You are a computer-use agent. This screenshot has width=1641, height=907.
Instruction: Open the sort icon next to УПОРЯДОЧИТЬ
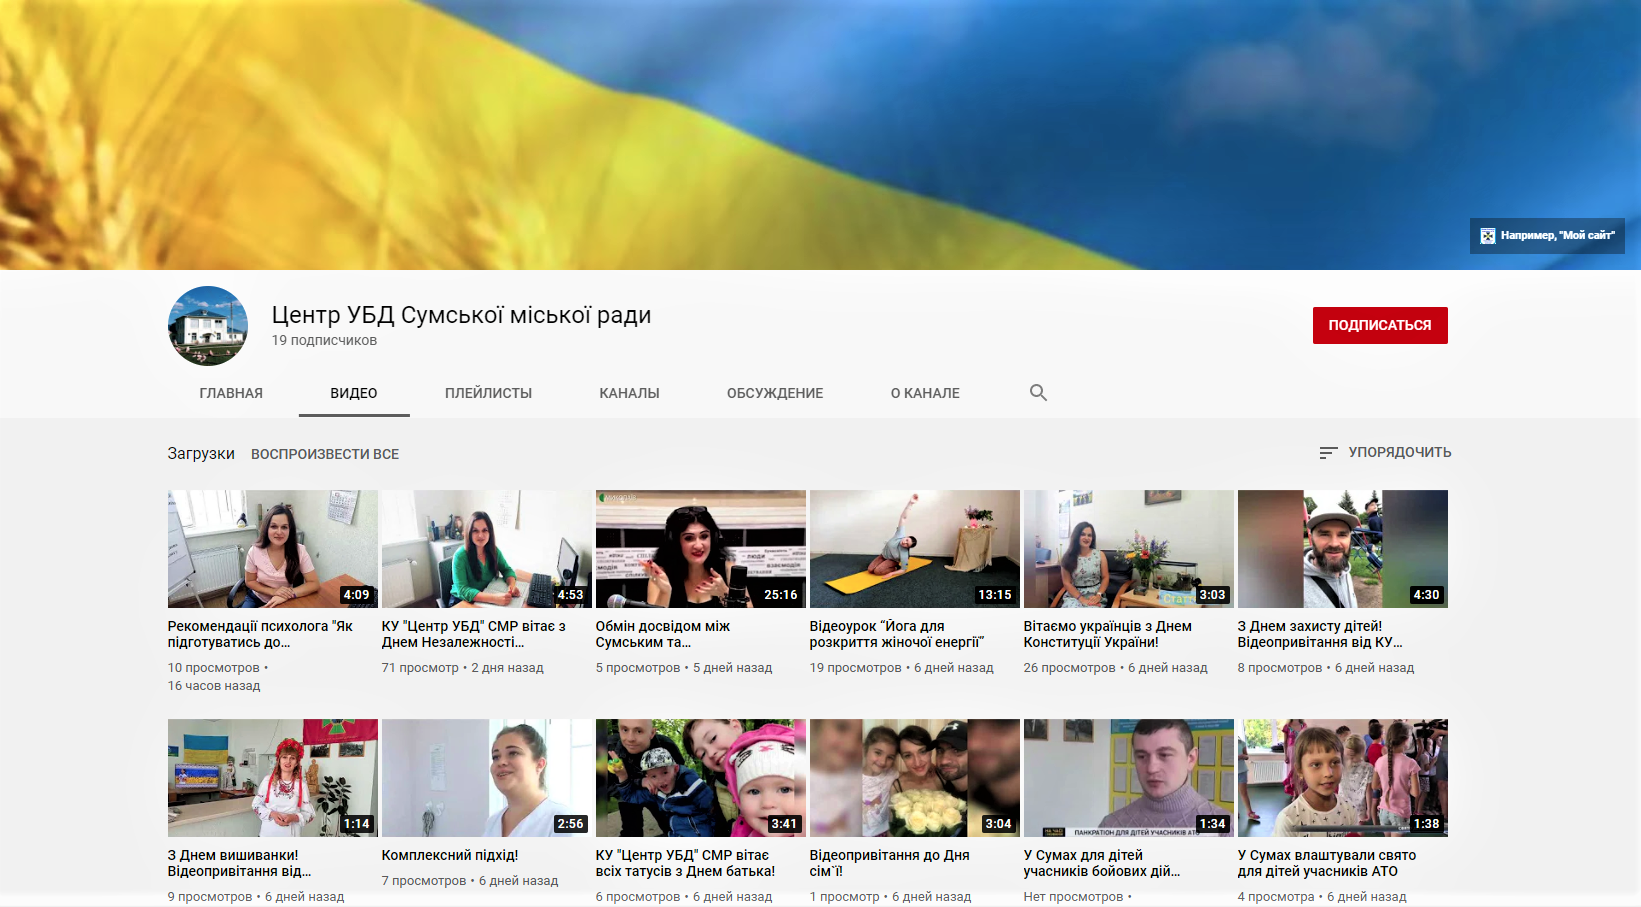pos(1328,453)
